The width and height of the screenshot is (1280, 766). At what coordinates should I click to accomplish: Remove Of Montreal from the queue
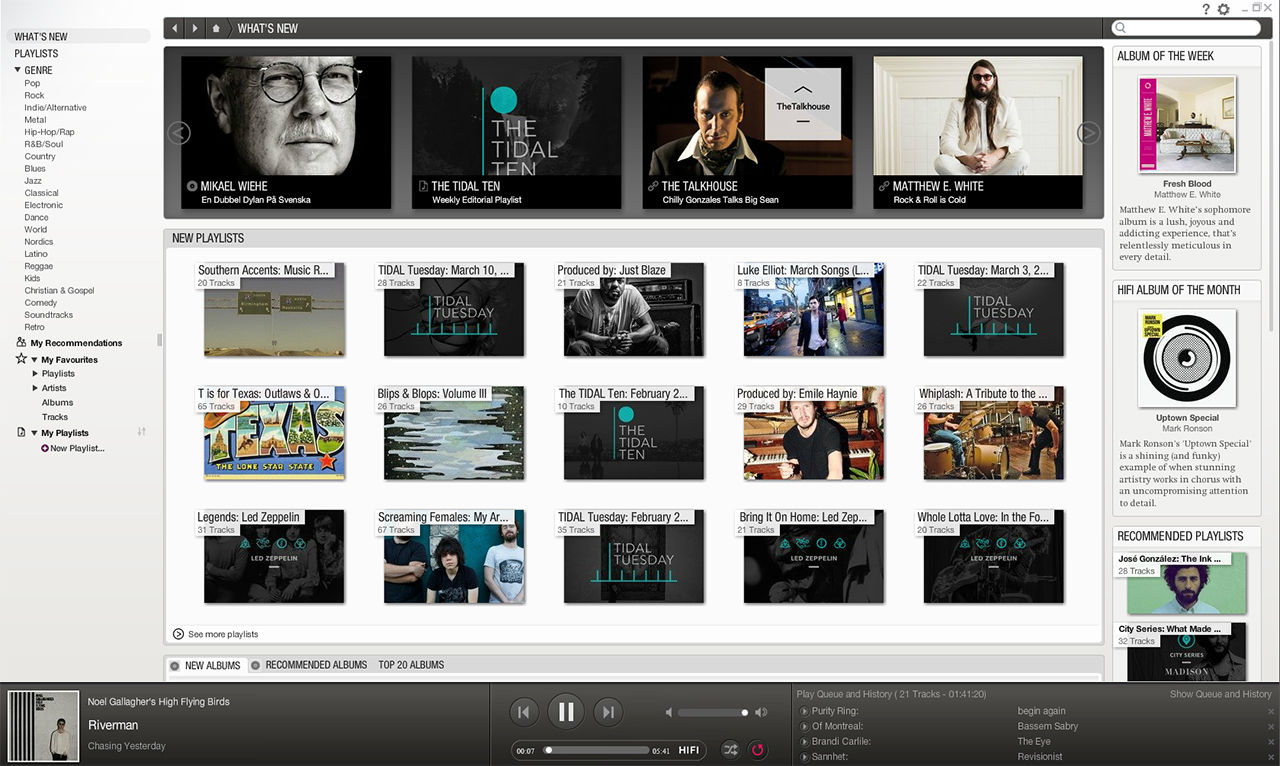pyautogui.click(x=1271, y=726)
